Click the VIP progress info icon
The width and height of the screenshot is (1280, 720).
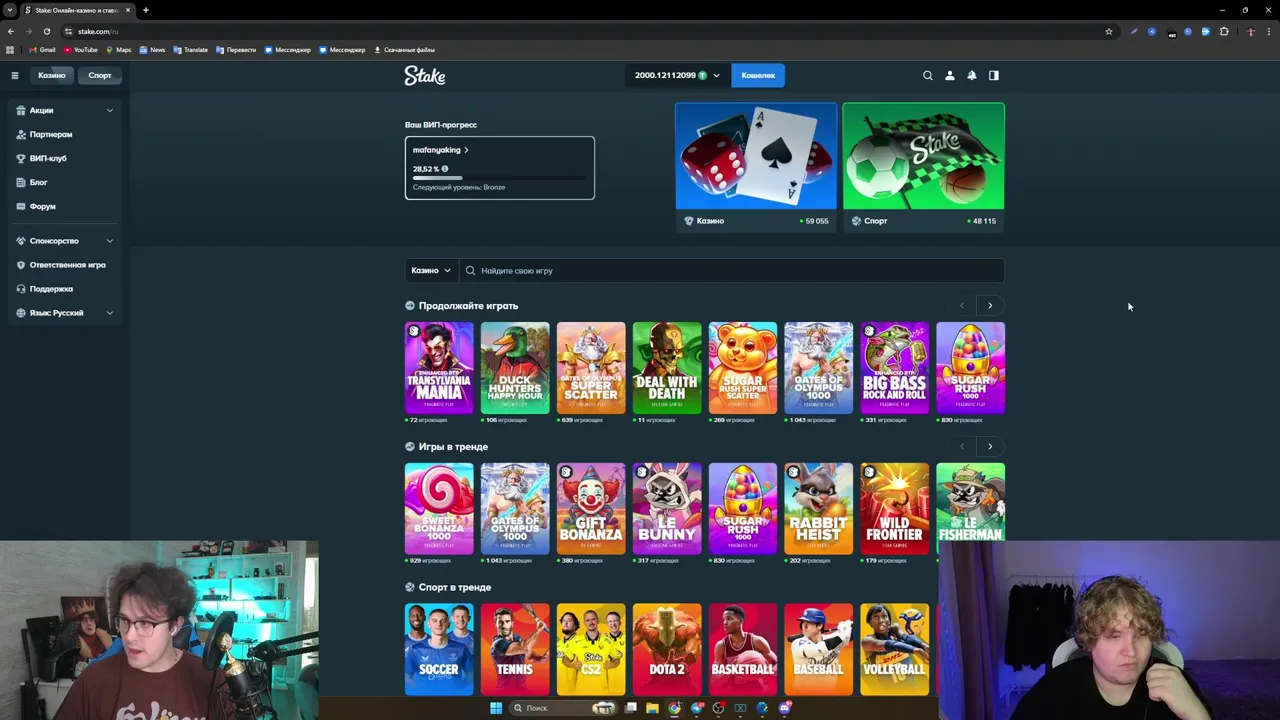pos(445,169)
